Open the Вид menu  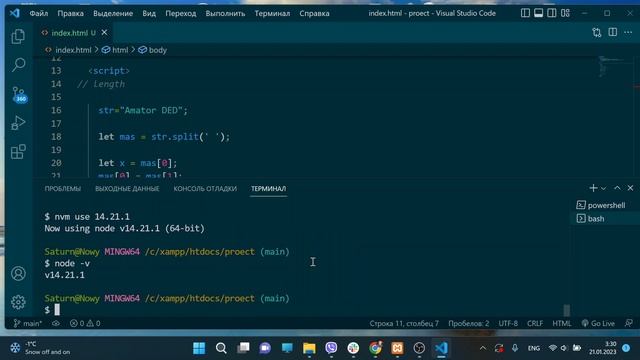point(149,13)
